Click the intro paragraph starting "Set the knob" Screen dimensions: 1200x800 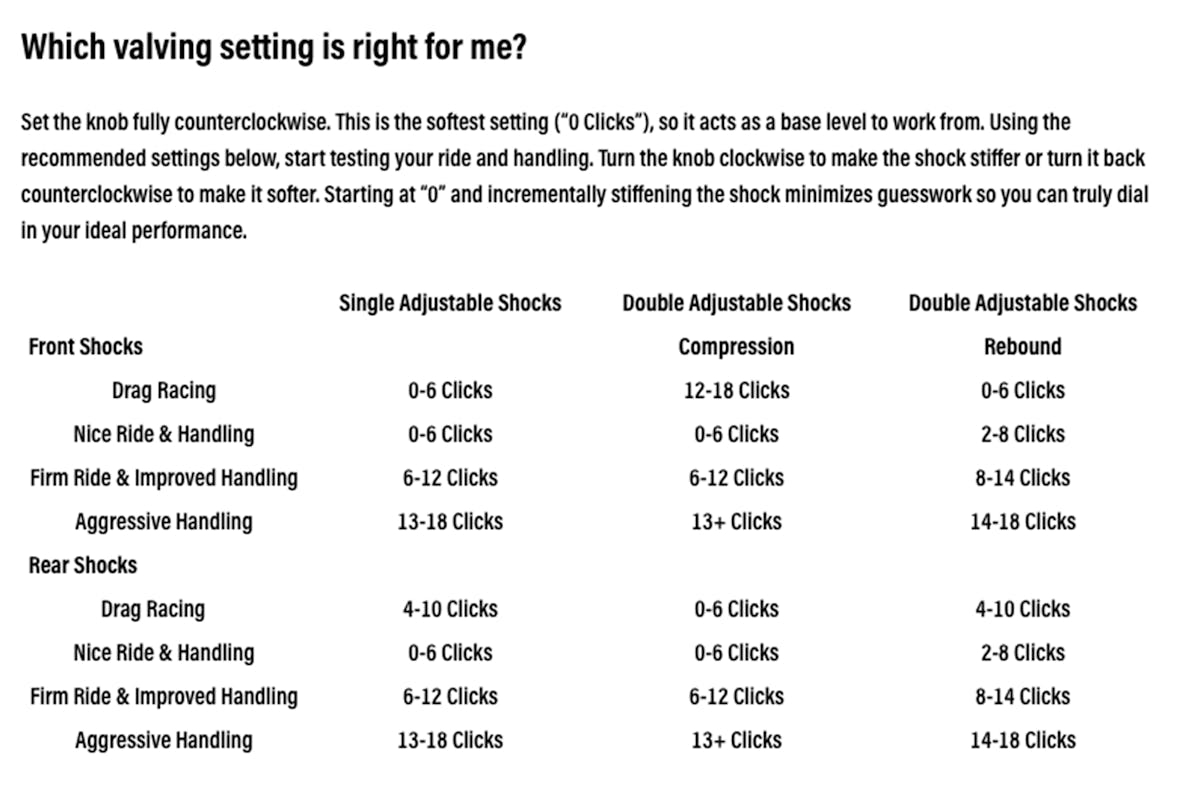coord(584,177)
